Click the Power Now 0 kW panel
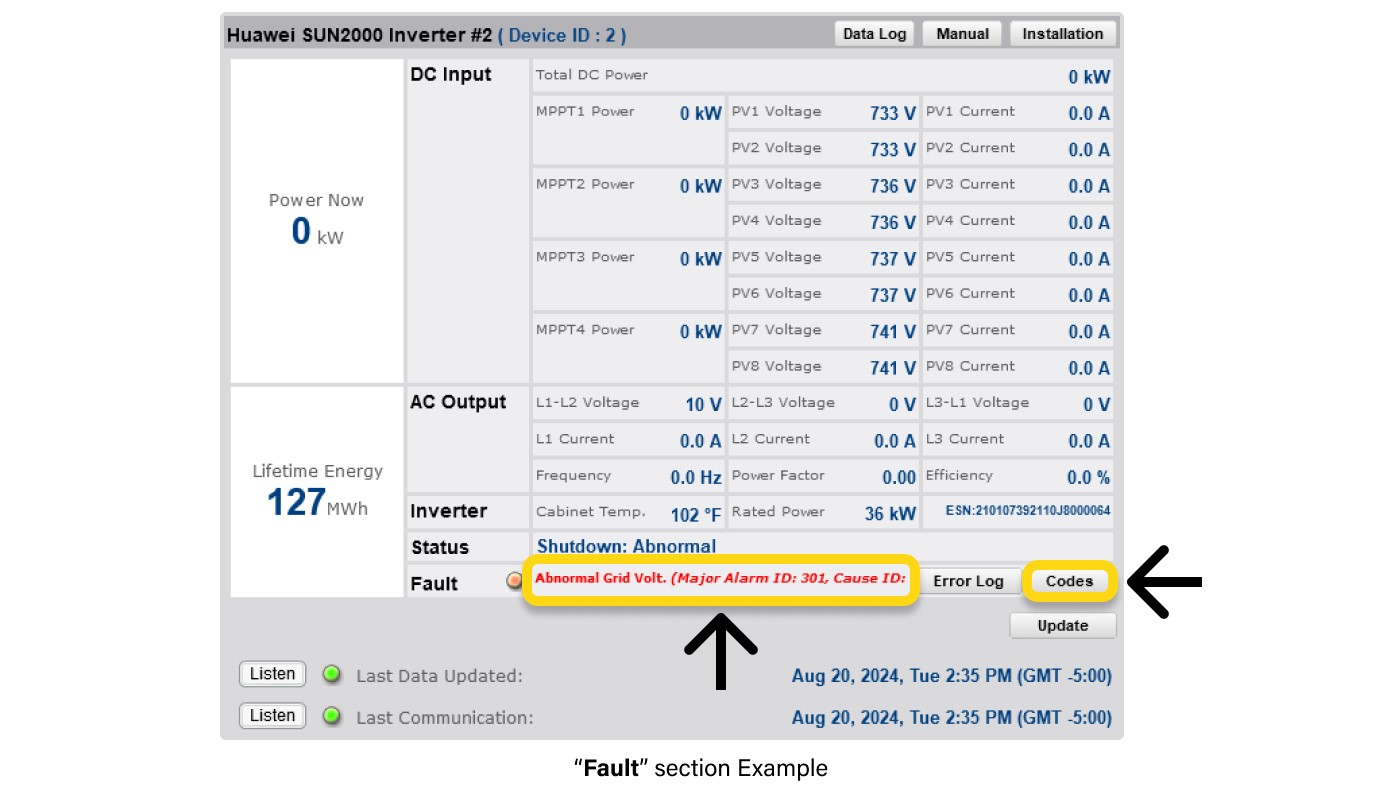Image resolution: width=1400 pixels, height=794 pixels. [316, 220]
